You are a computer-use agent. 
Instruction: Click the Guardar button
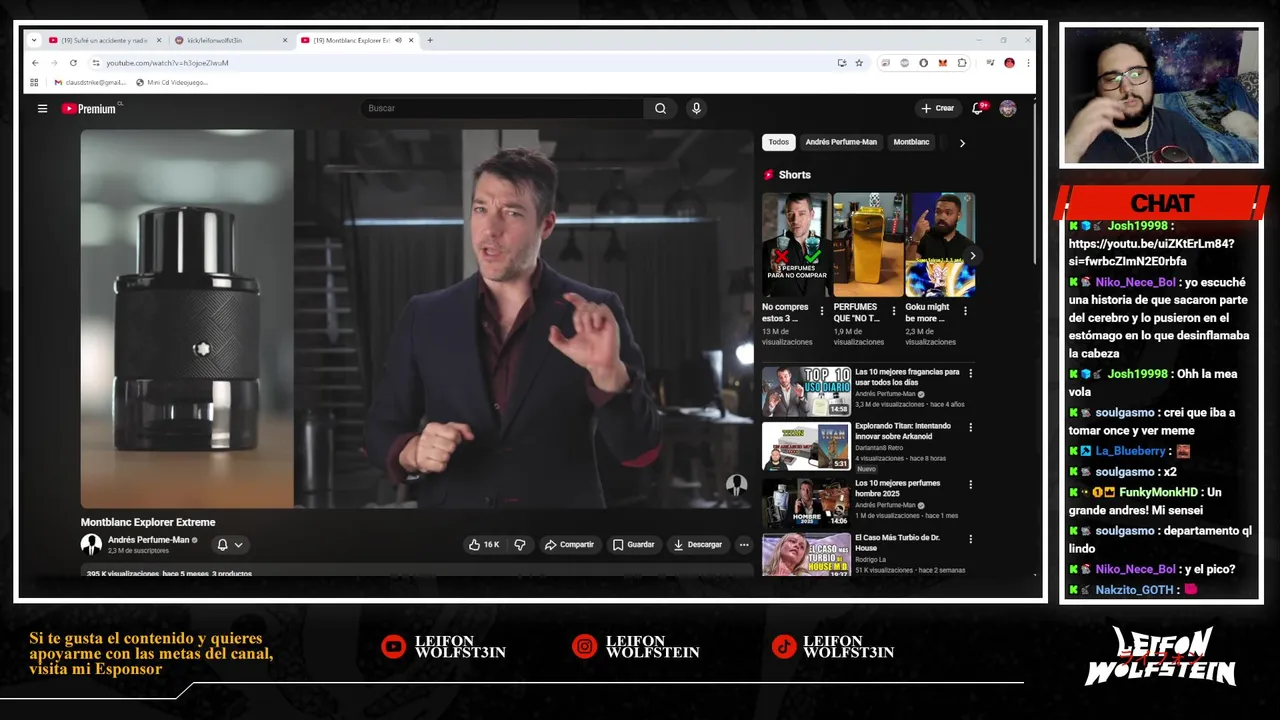(x=633, y=545)
